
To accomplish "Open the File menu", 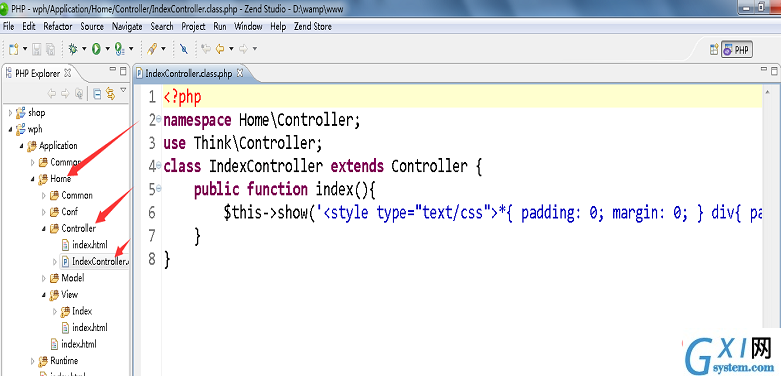I will point(8,26).
